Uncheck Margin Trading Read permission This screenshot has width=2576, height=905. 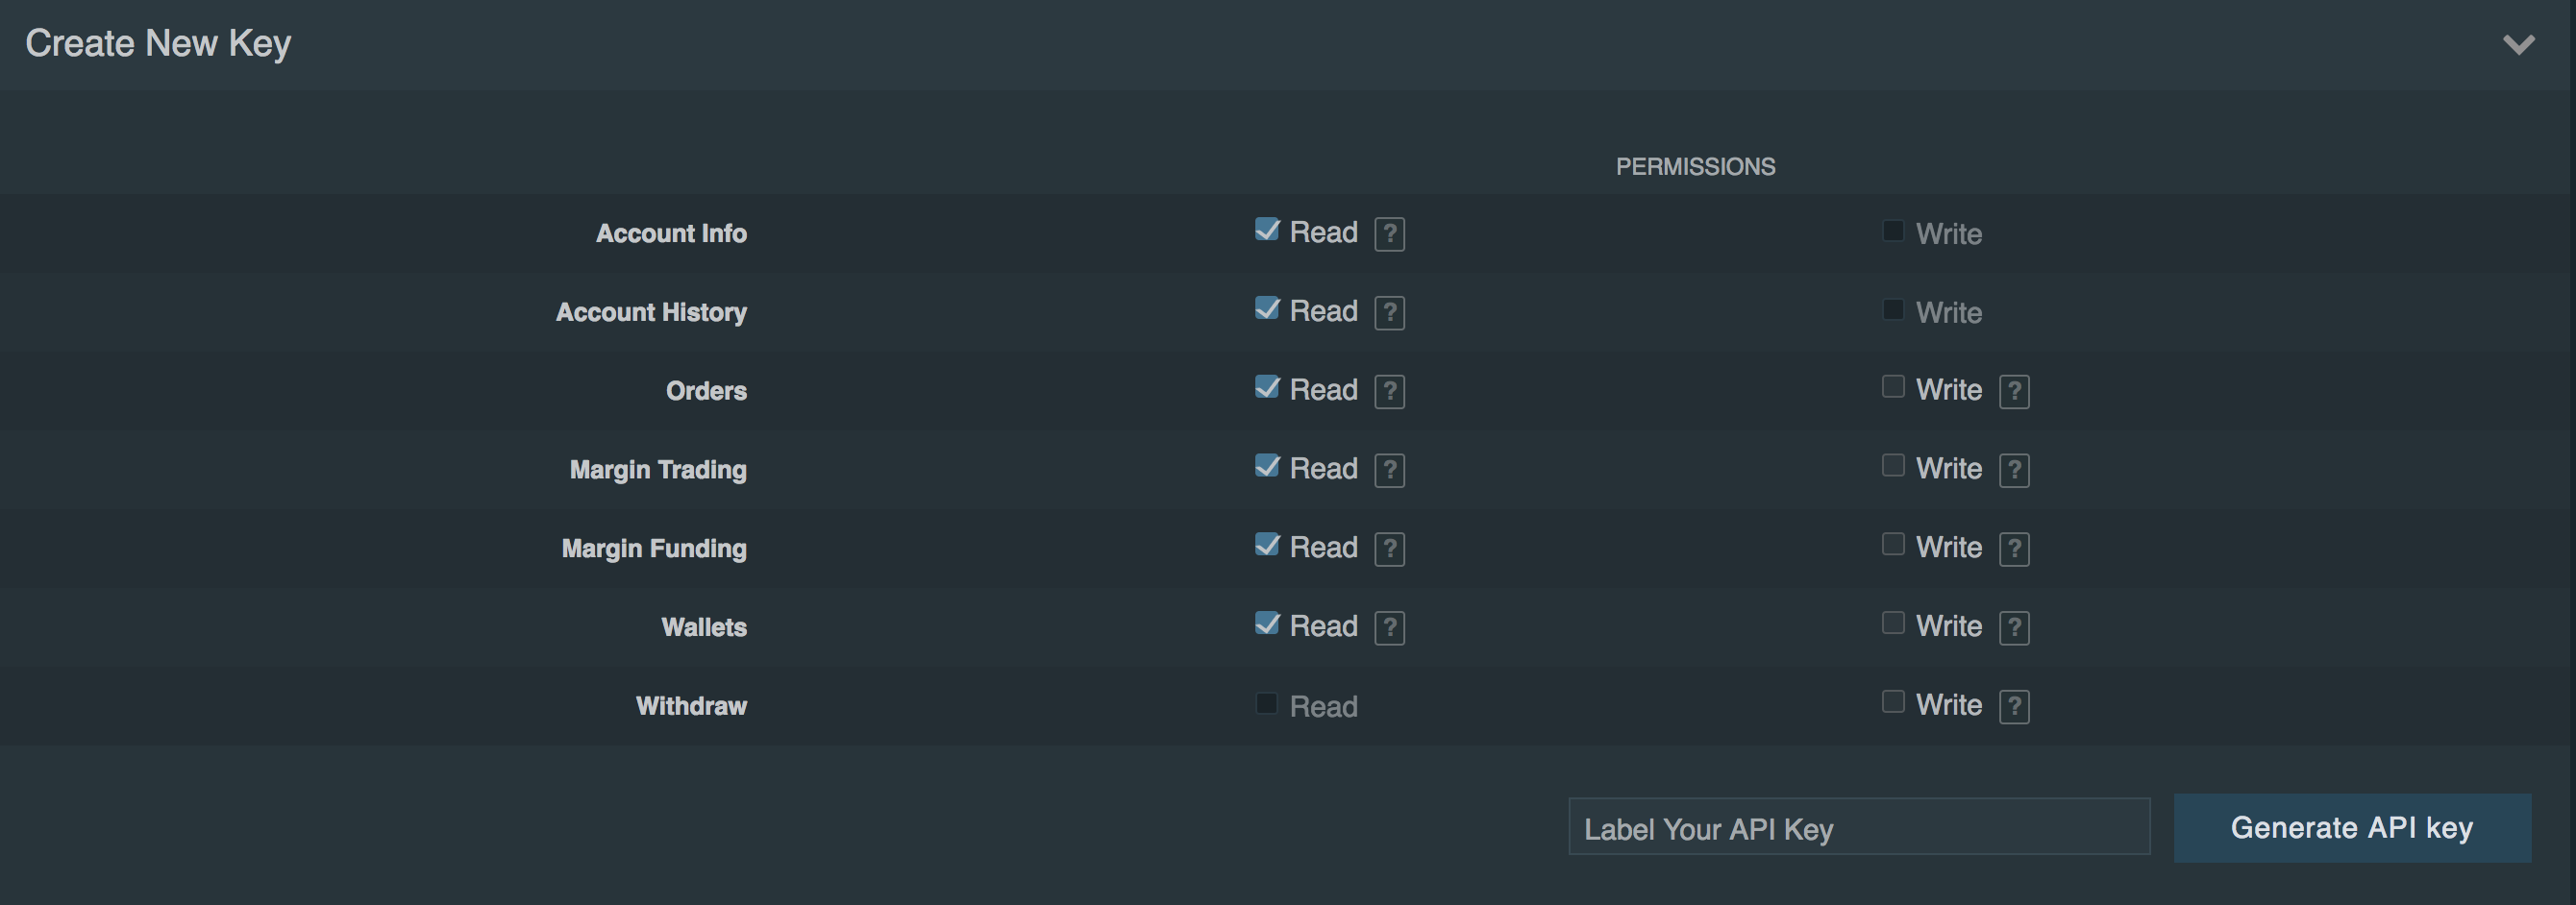(x=1267, y=466)
